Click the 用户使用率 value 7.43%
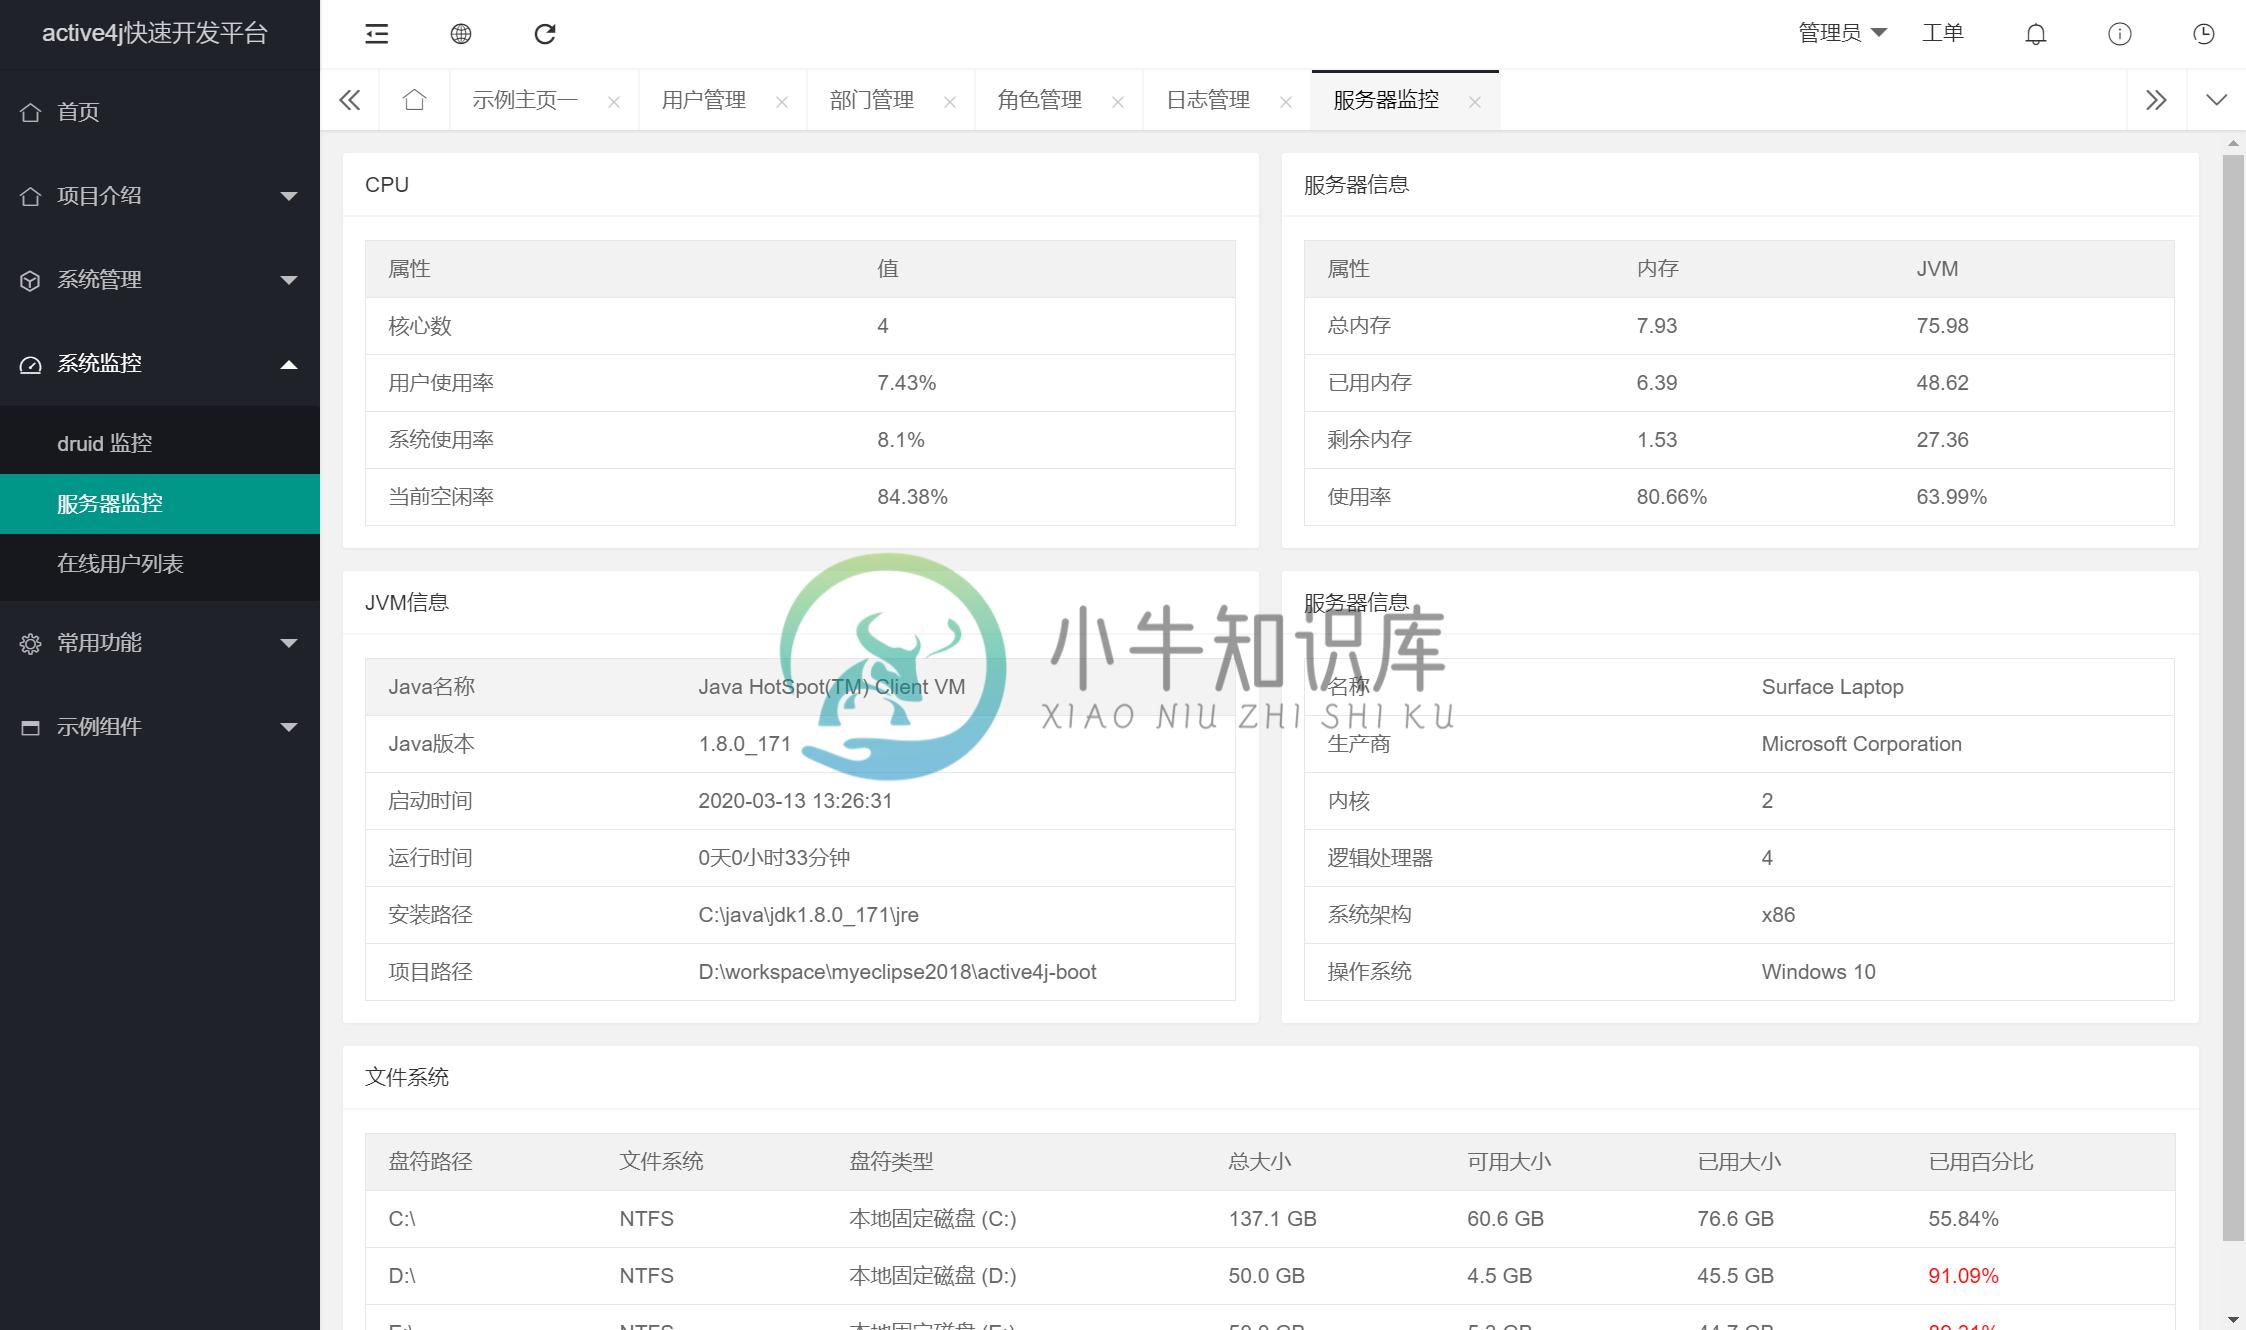This screenshot has height=1330, width=2246. coord(906,383)
